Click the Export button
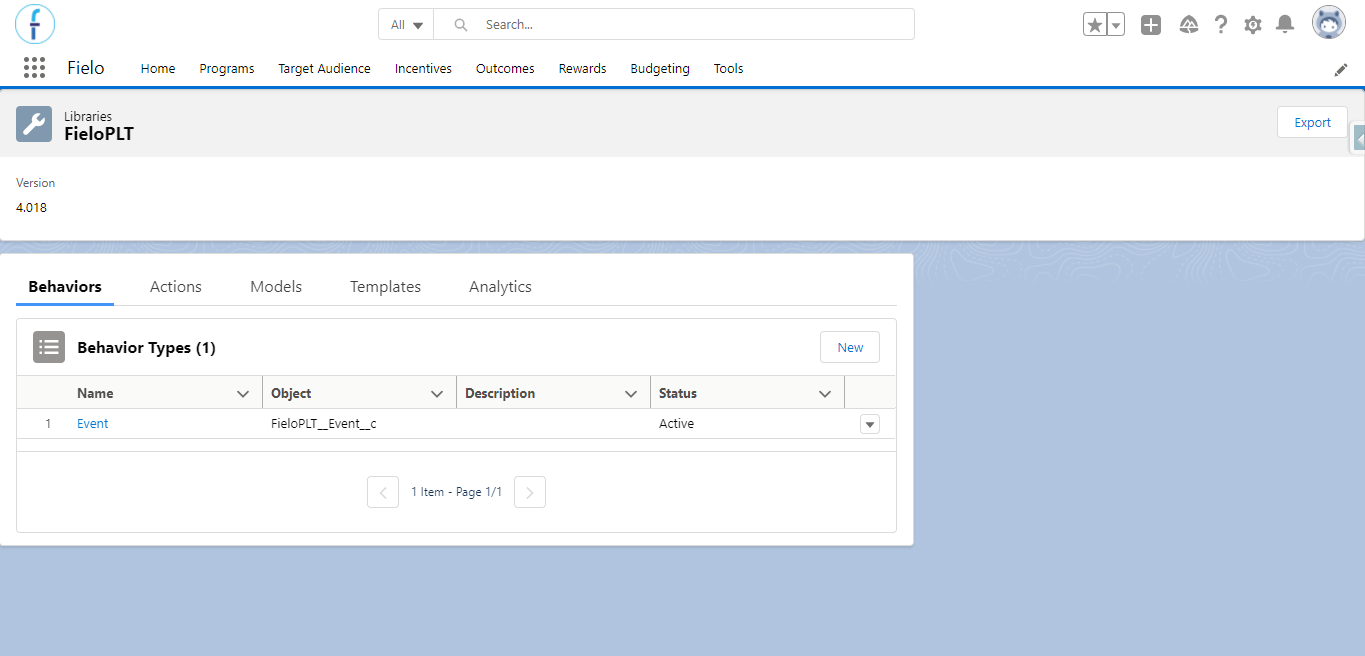 coord(1312,122)
